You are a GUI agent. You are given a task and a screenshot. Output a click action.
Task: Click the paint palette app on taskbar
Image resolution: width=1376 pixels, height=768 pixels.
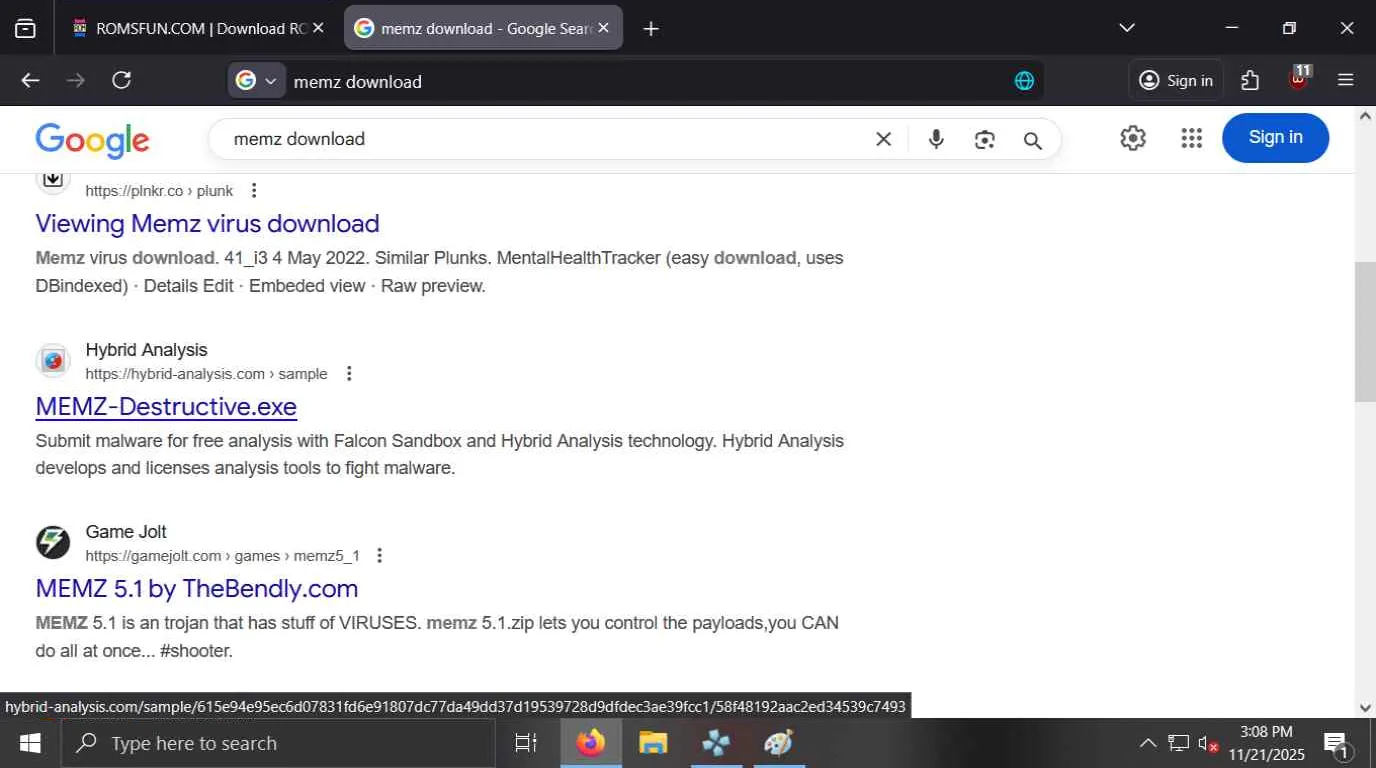tap(778, 743)
